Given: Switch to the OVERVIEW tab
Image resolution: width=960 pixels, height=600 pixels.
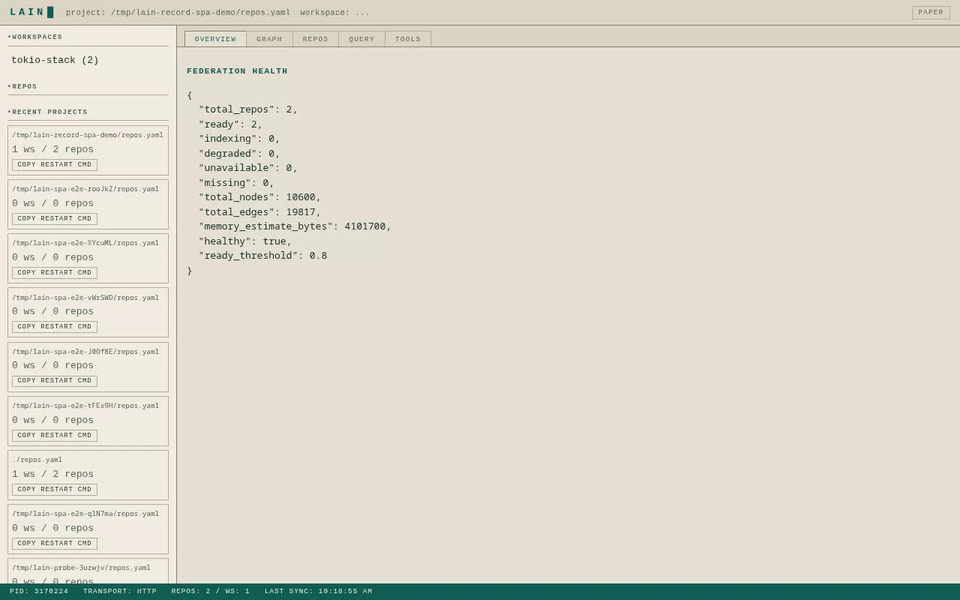Looking at the screenshot, I should point(216,39).
